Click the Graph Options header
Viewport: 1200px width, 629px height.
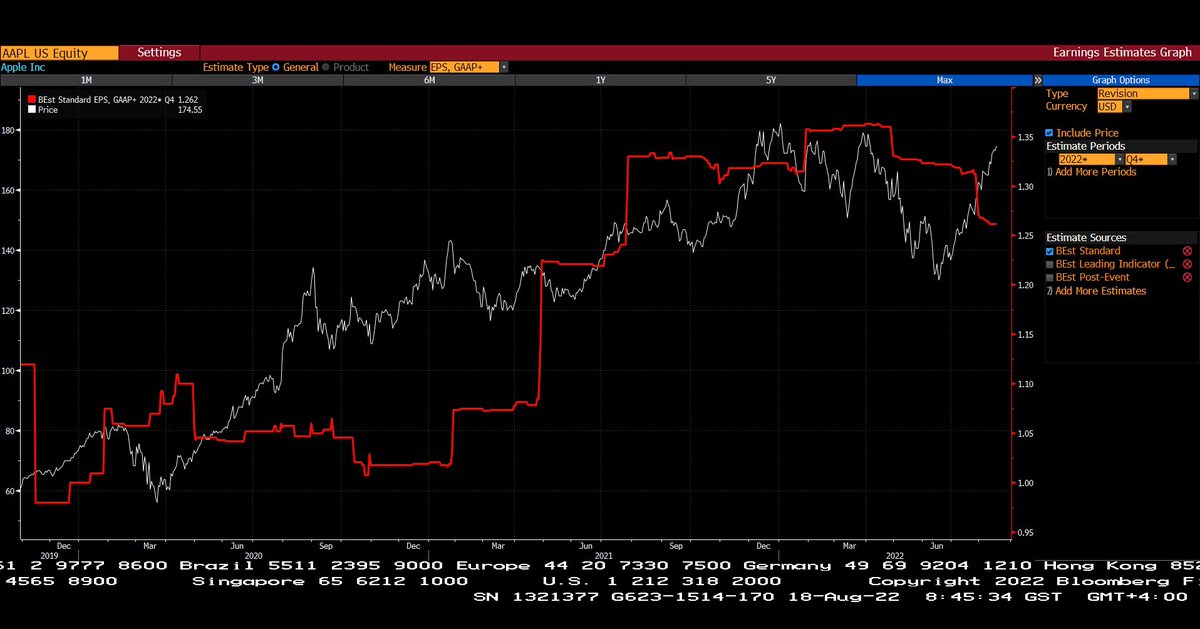[1121, 80]
